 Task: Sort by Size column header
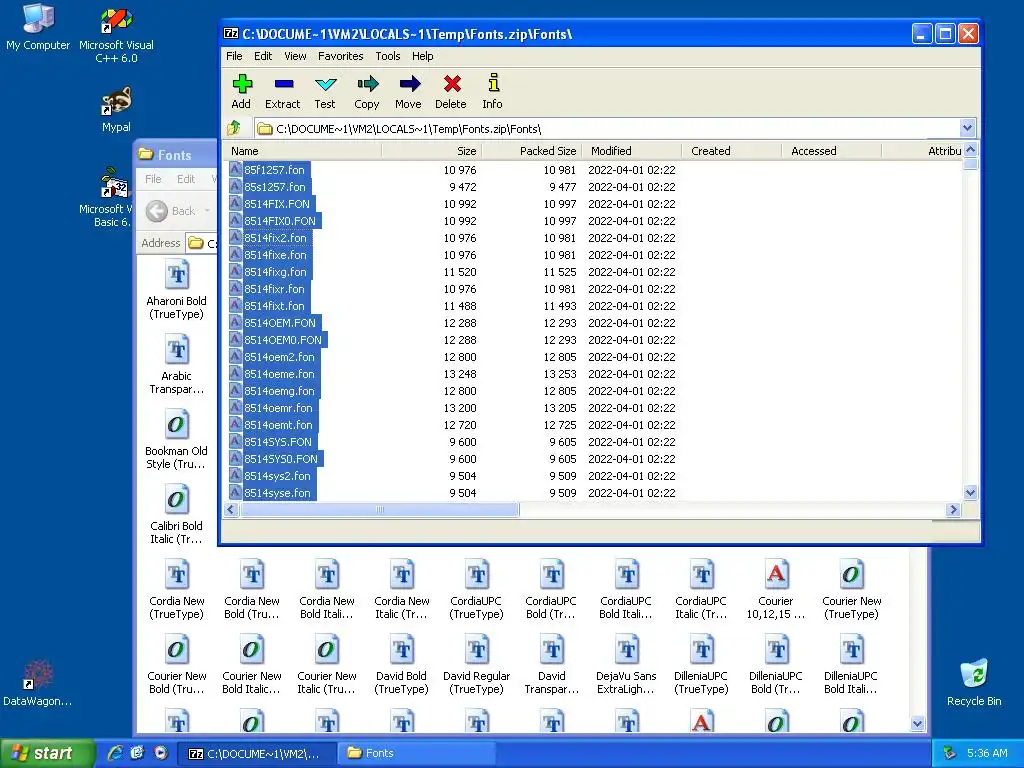tap(432, 151)
